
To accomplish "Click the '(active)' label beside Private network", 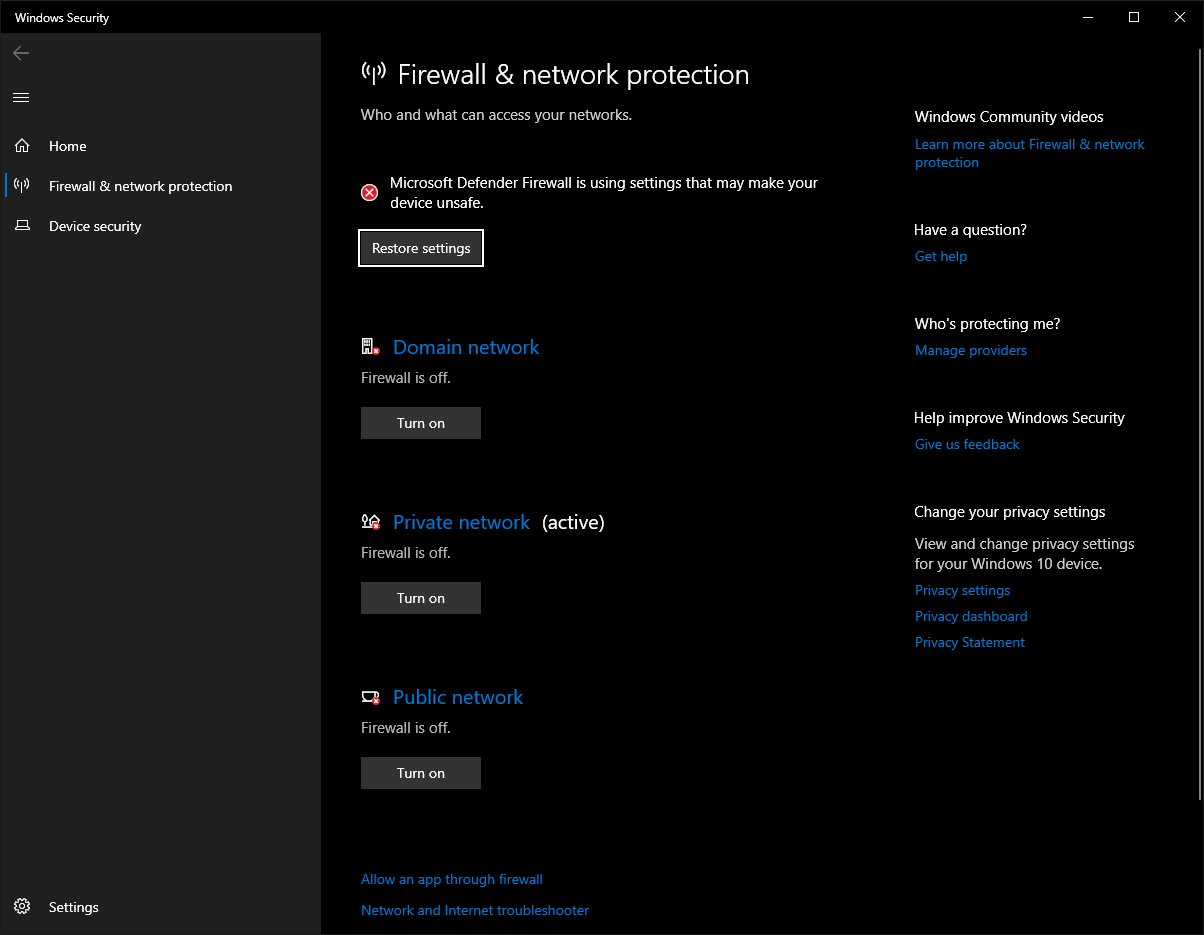I will coord(573,522).
